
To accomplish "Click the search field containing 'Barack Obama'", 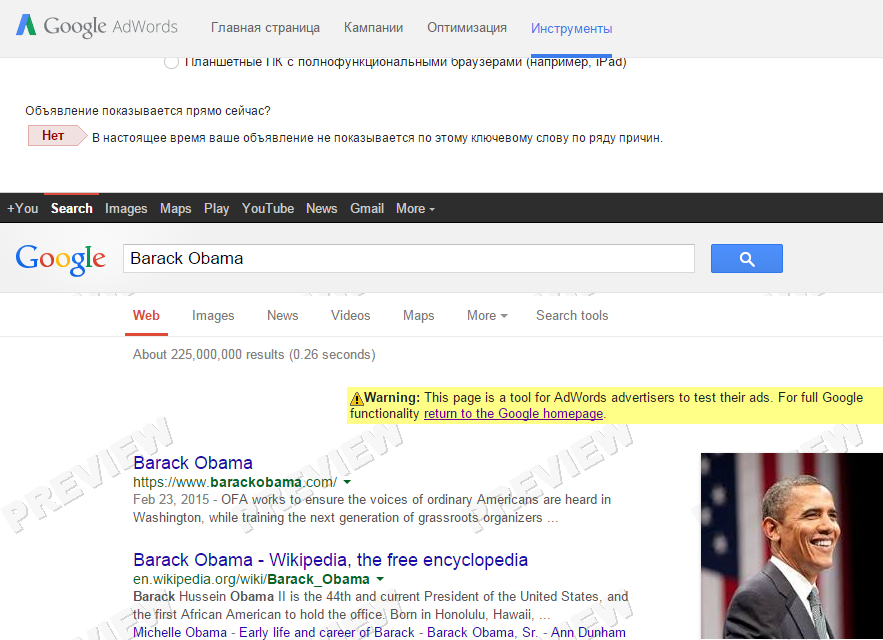I will pyautogui.click(x=409, y=259).
